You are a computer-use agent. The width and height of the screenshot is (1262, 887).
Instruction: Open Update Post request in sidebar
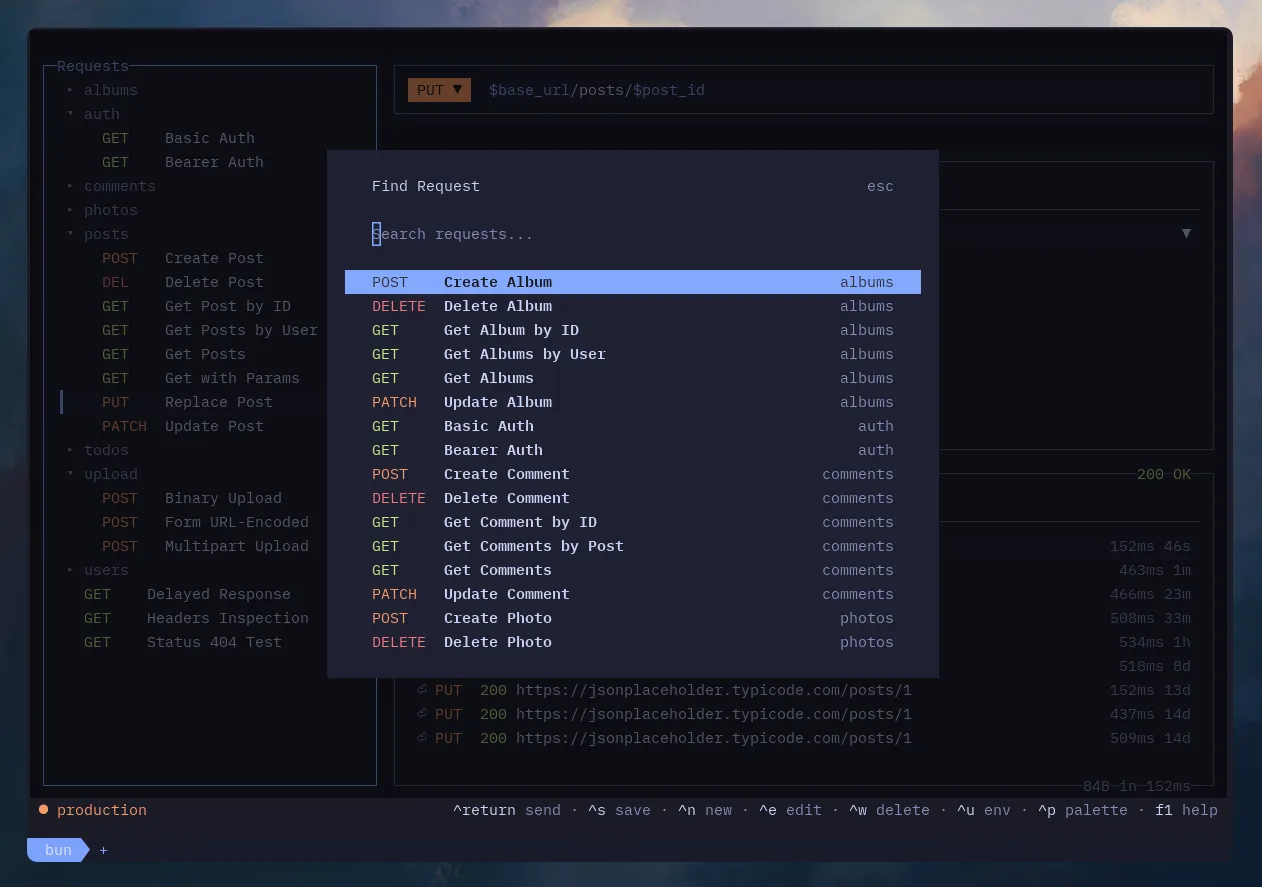point(183,426)
